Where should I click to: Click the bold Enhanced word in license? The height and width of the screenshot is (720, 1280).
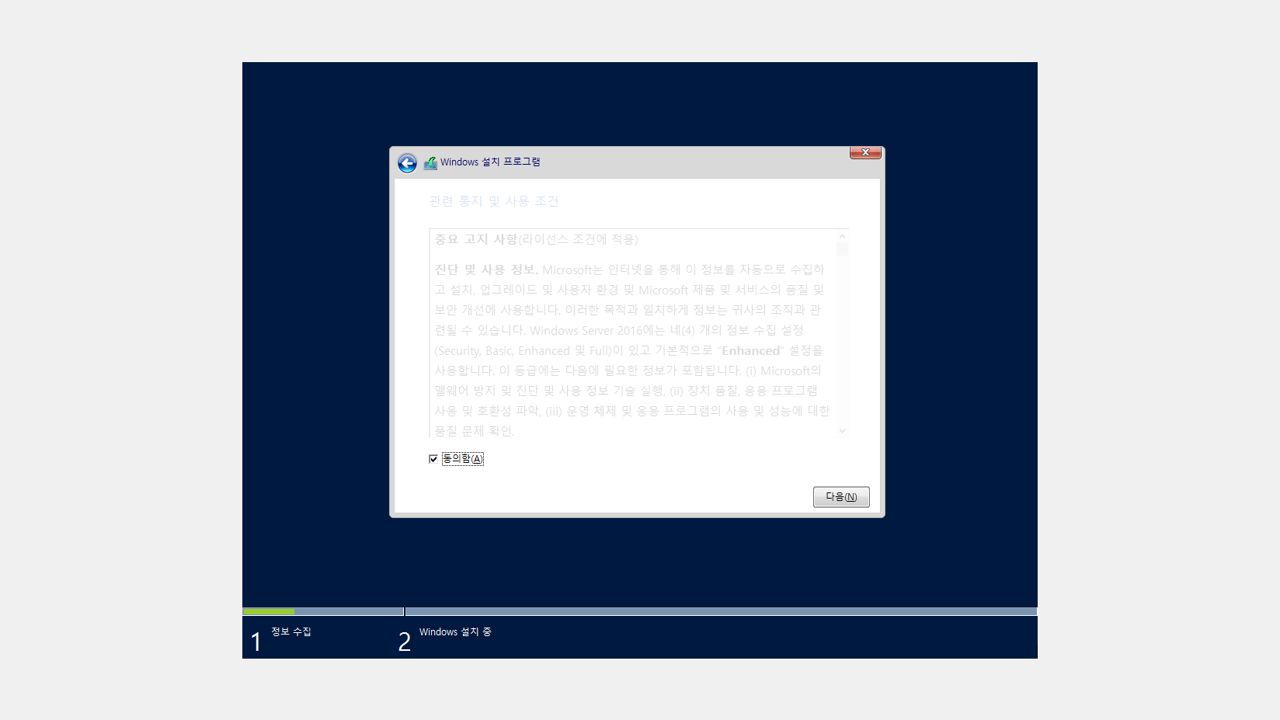point(750,351)
